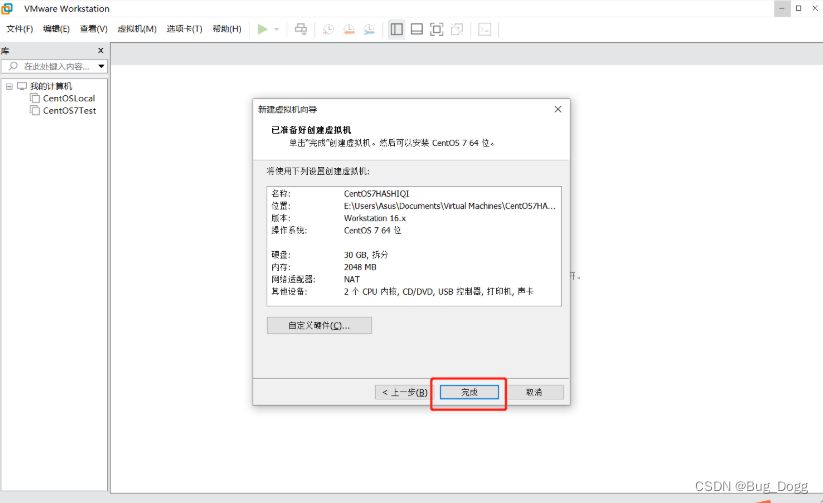Collapse the 我的计算机 tree node
The image size is (823, 503).
pos(9,86)
